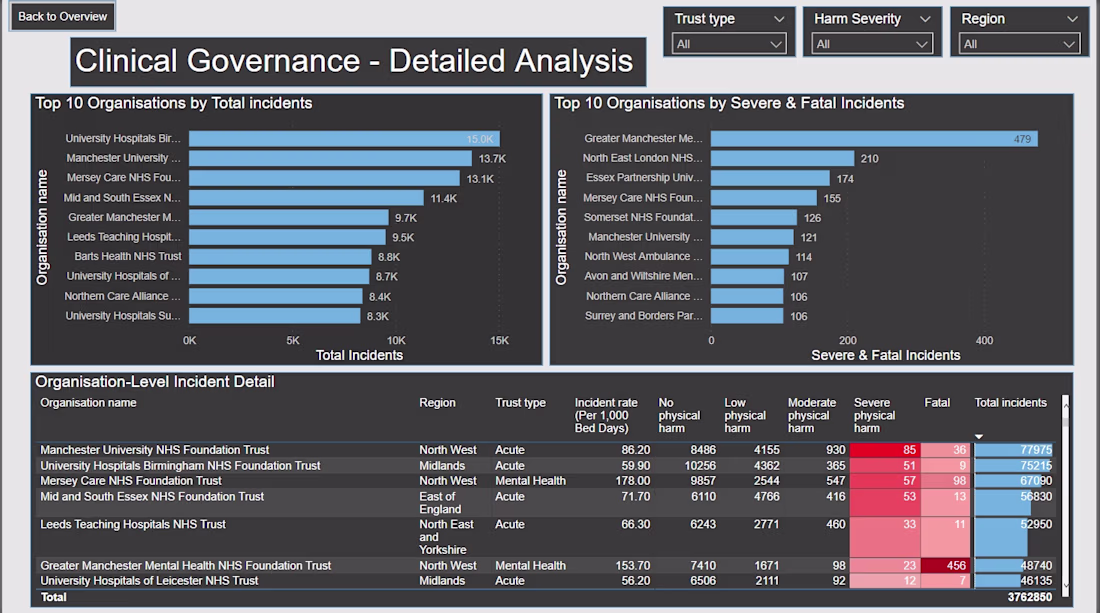Click the sort arrow under Total incidents
1100x613 pixels.
(979, 437)
